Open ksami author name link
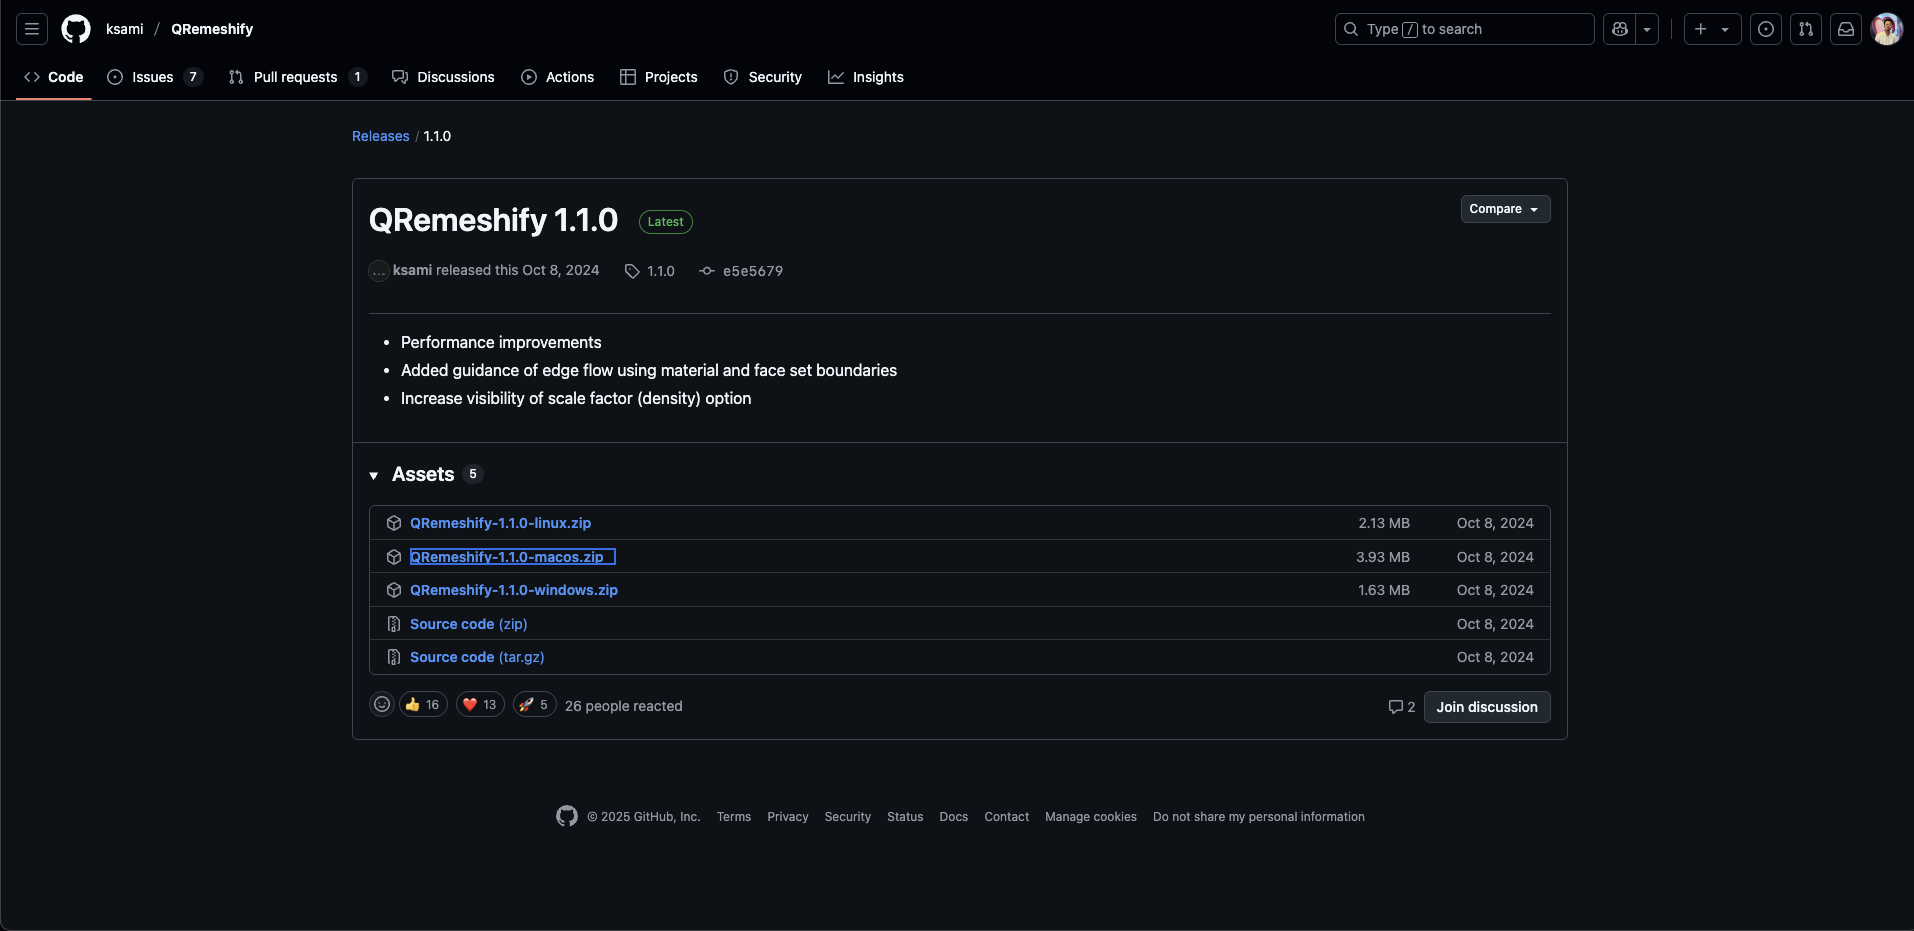Screen dimensions: 1914x931 412,270
